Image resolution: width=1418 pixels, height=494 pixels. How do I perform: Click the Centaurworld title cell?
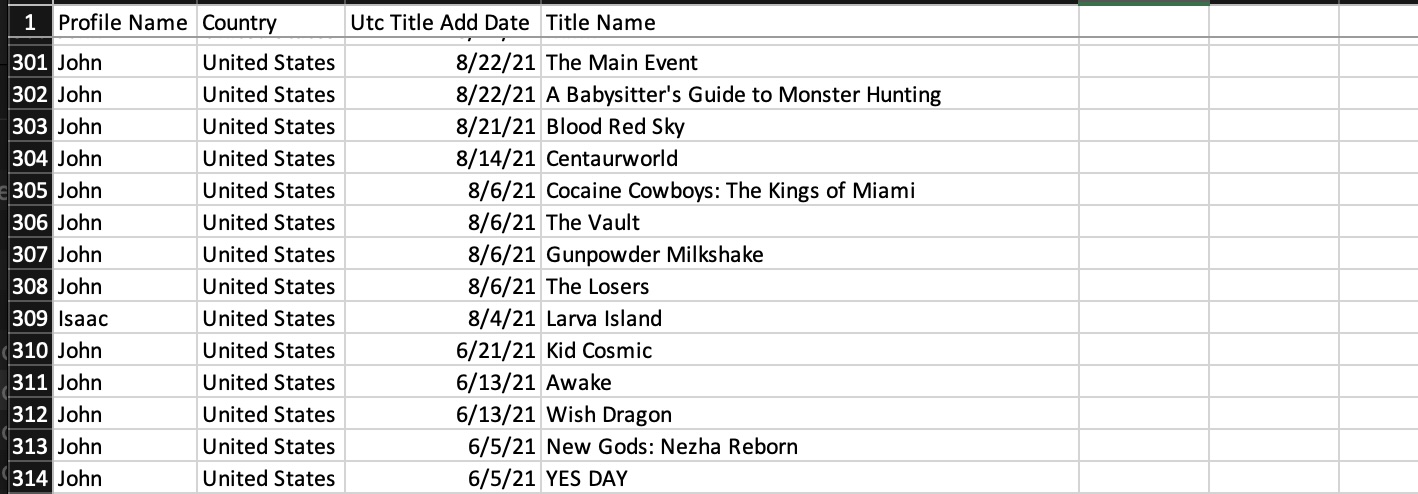click(612, 158)
